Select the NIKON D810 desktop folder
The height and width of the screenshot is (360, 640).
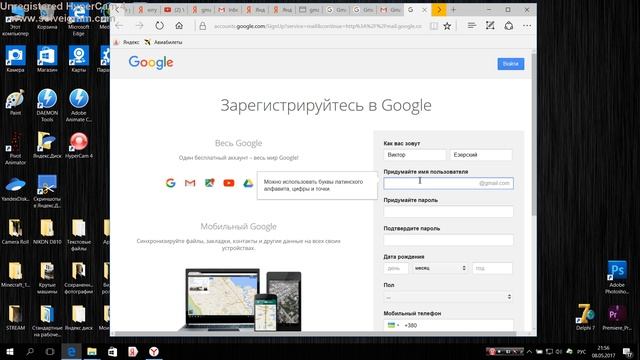pos(47,232)
